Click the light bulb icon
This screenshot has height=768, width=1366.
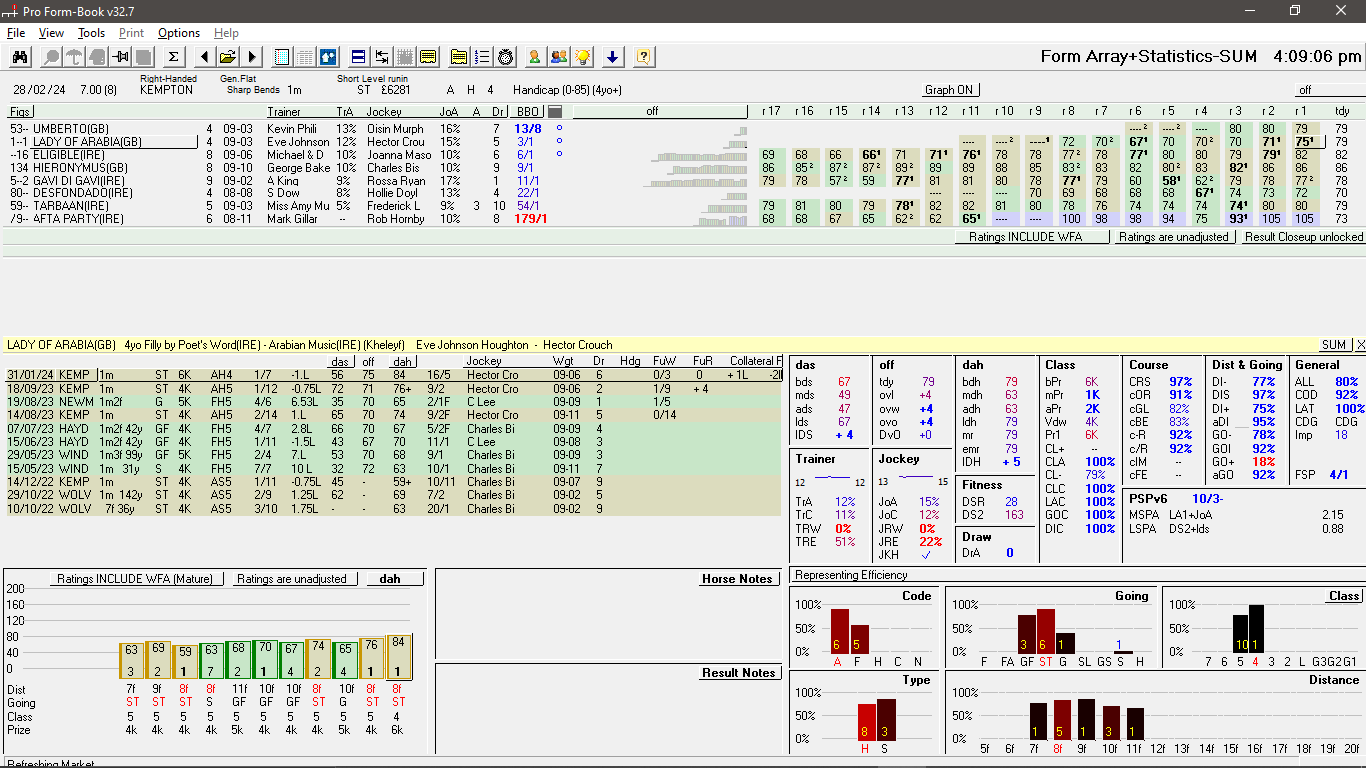(582, 57)
